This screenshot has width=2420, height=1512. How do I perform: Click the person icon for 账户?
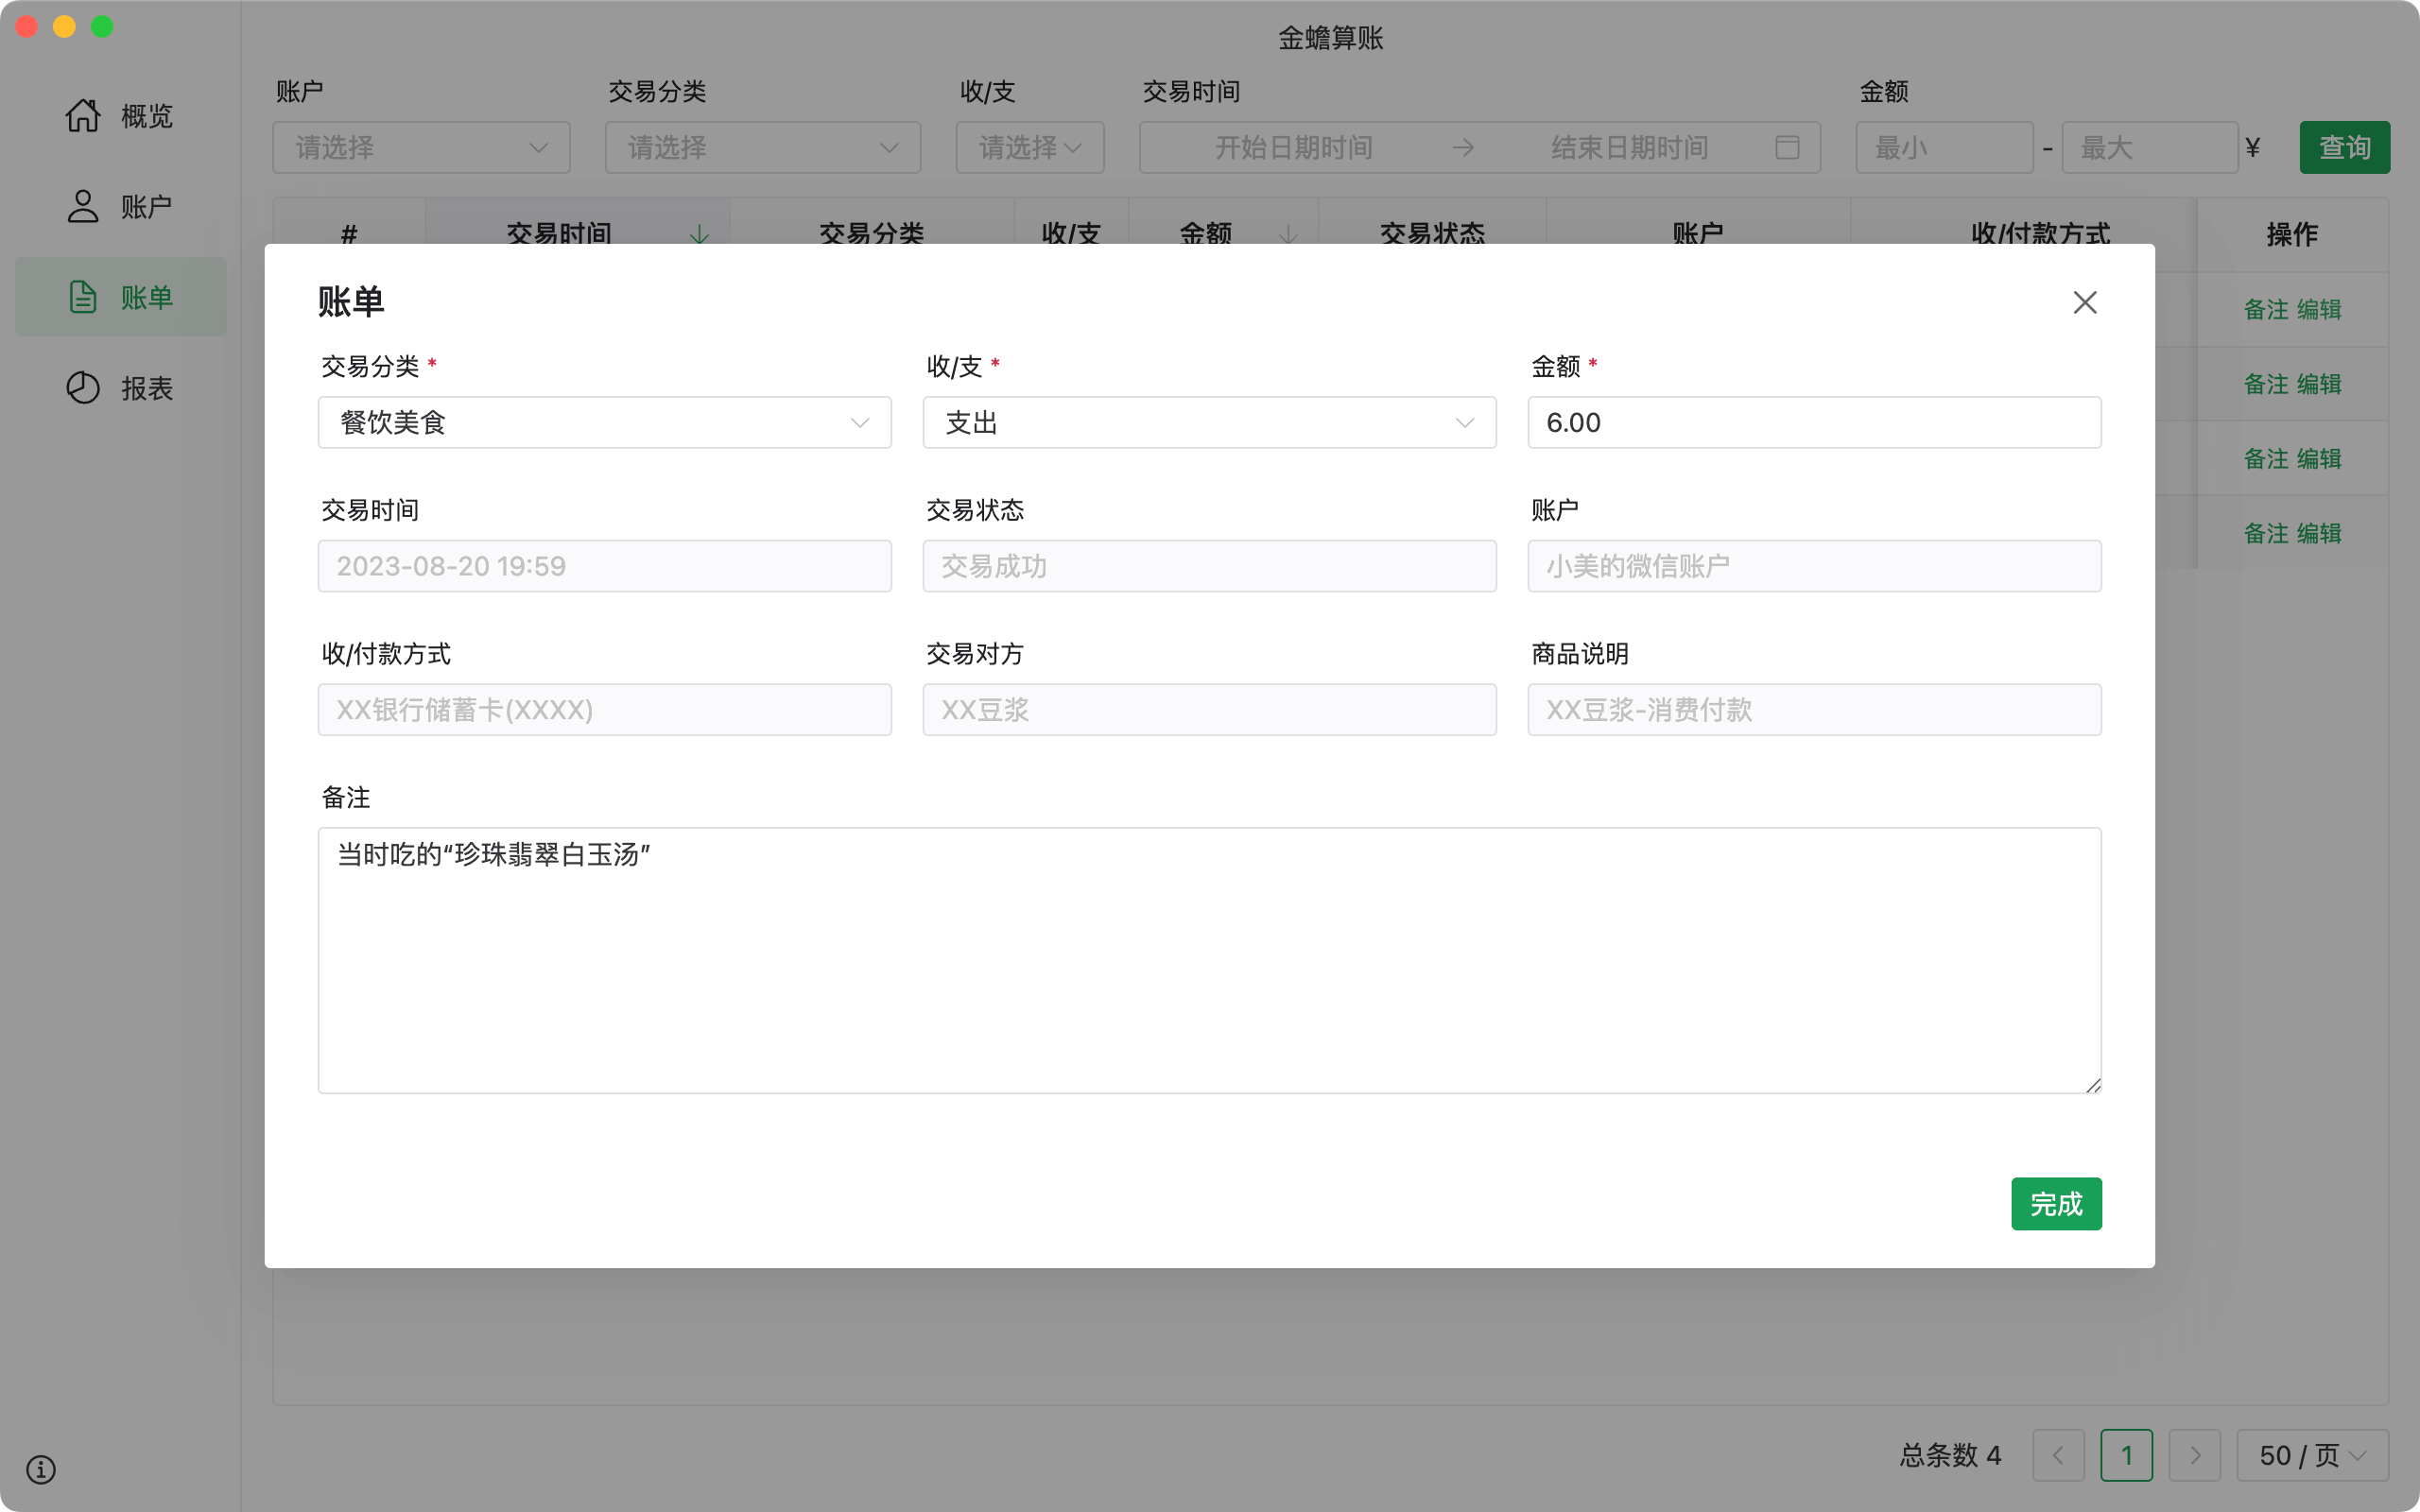click(x=83, y=207)
